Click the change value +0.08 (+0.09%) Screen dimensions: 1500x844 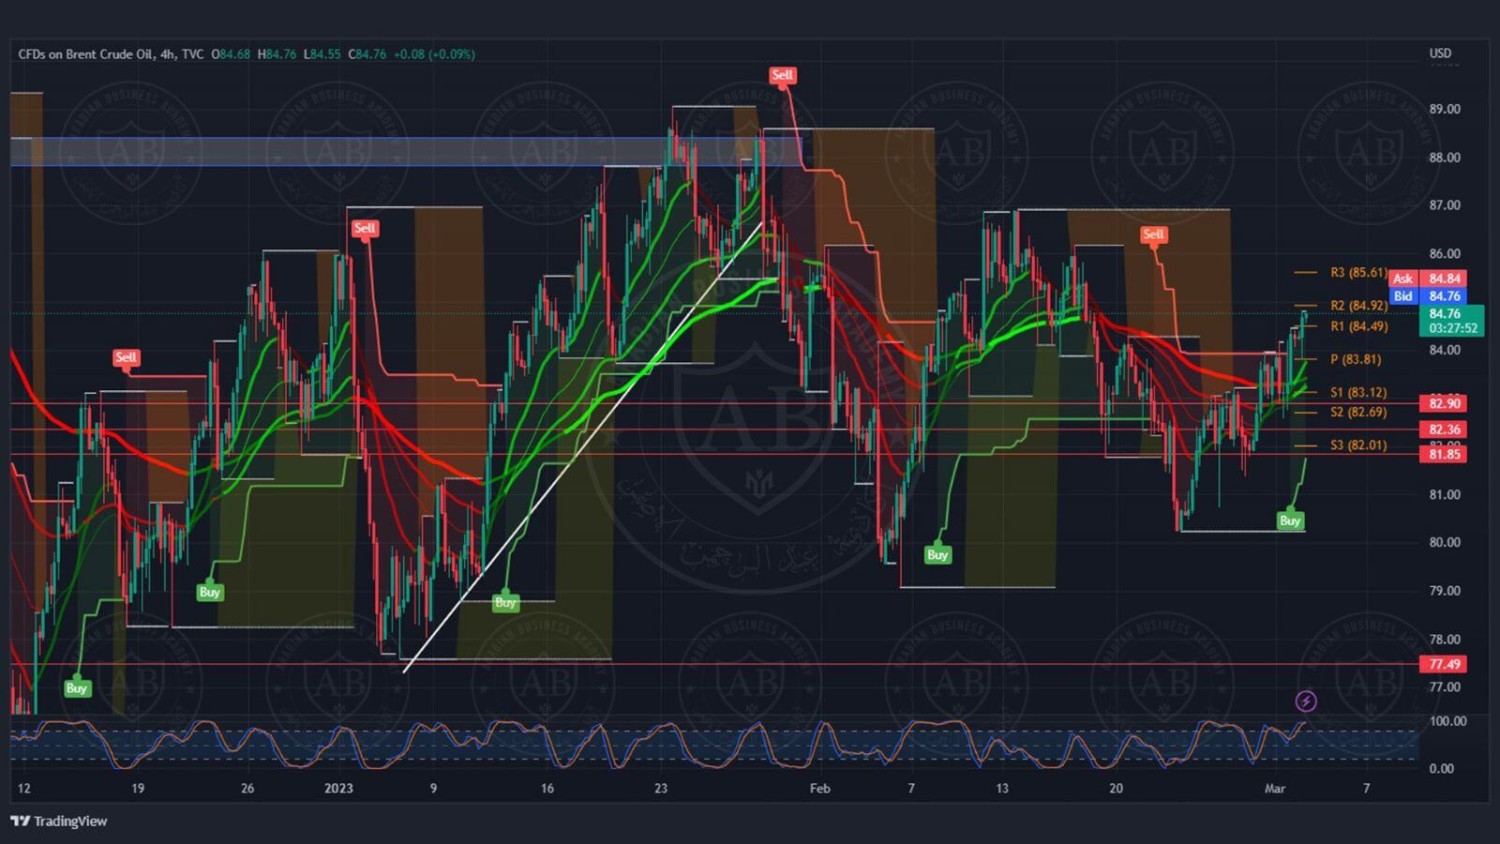click(x=434, y=54)
